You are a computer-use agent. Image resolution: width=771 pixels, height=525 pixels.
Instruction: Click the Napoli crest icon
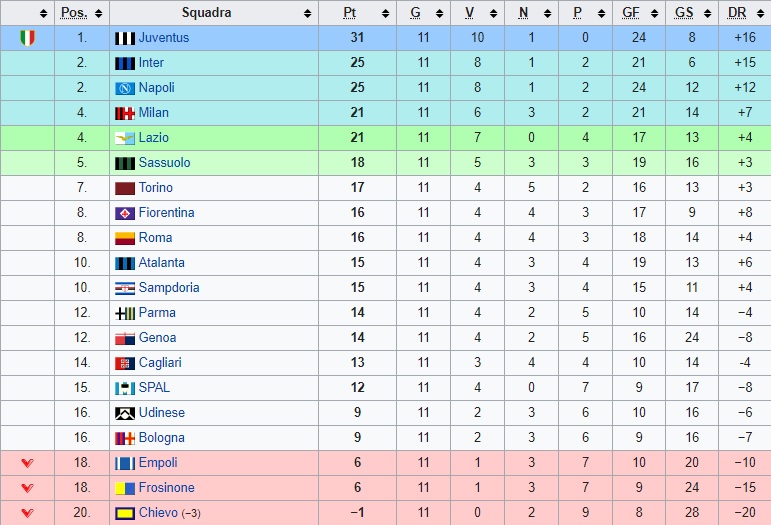click(125, 88)
